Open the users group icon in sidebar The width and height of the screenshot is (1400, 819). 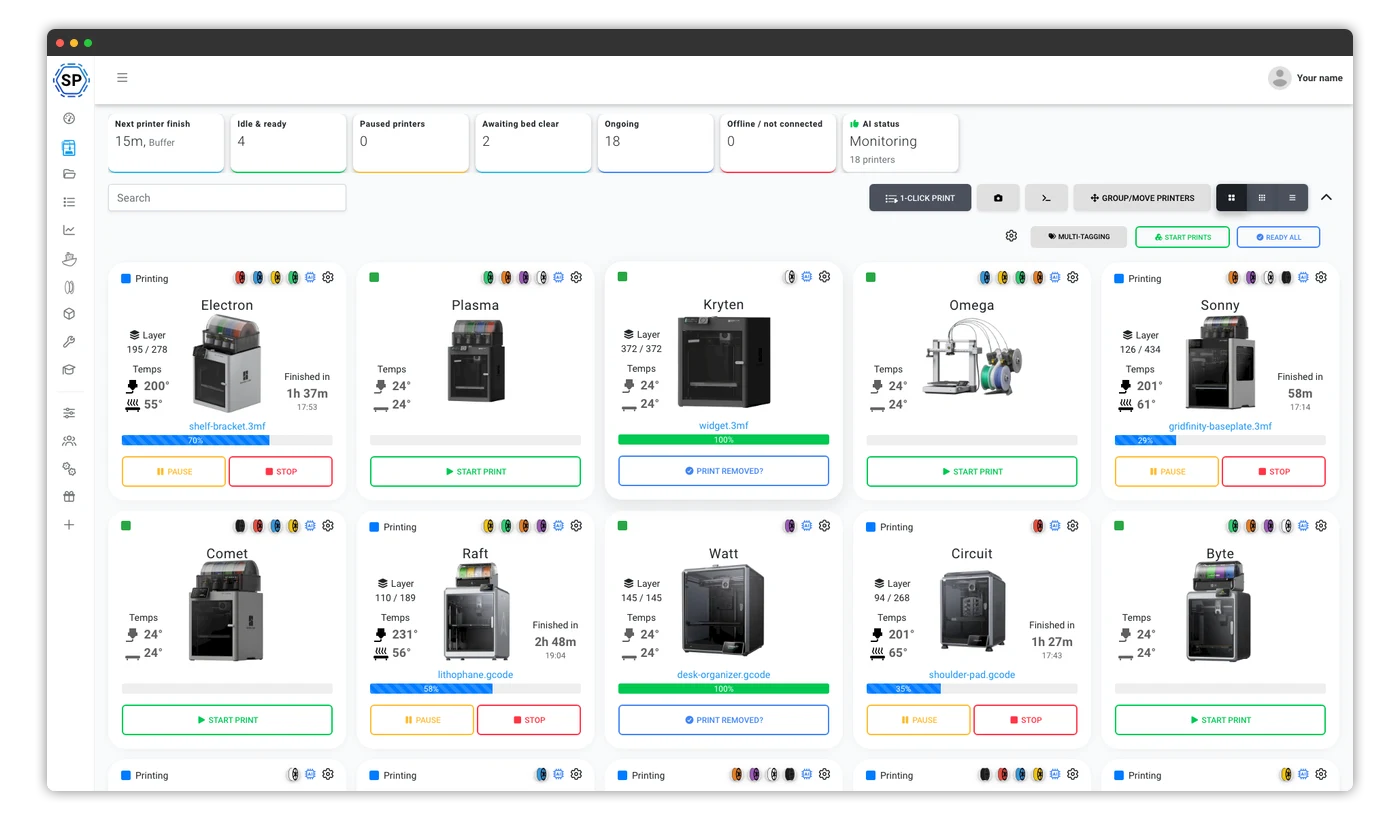(69, 441)
